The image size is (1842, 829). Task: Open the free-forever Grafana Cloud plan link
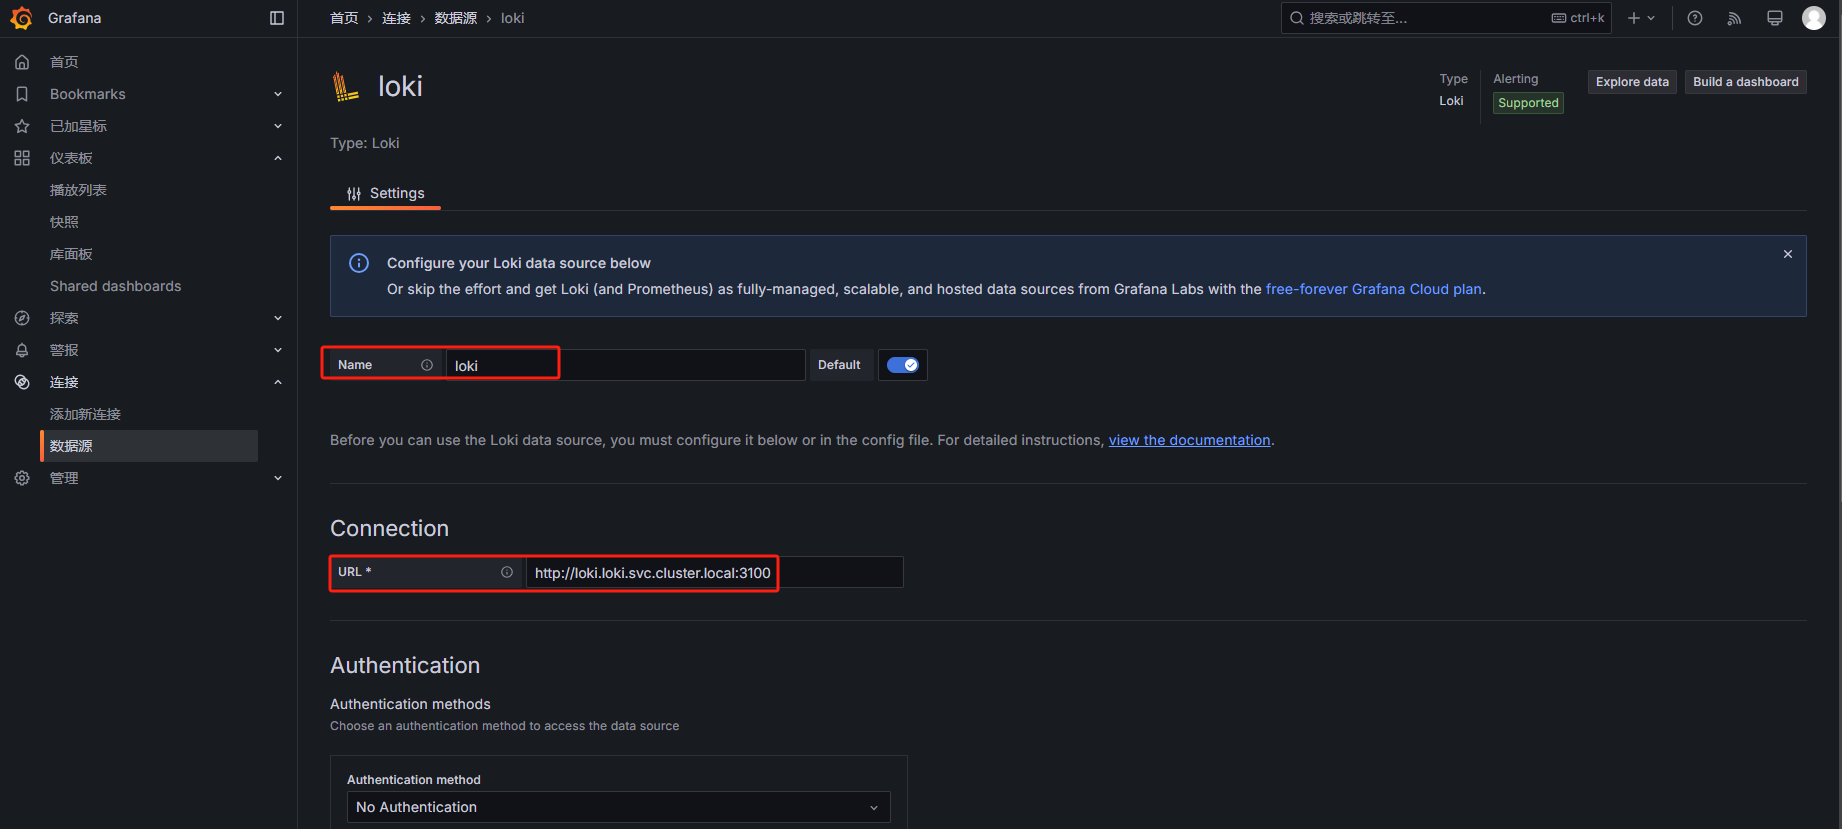pos(1374,289)
